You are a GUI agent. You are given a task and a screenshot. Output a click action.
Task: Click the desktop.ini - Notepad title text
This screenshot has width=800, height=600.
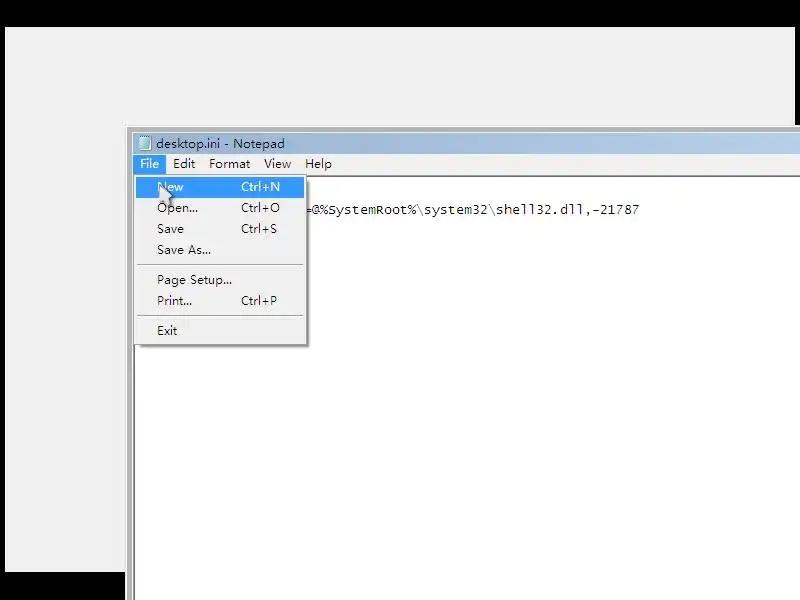(220, 144)
